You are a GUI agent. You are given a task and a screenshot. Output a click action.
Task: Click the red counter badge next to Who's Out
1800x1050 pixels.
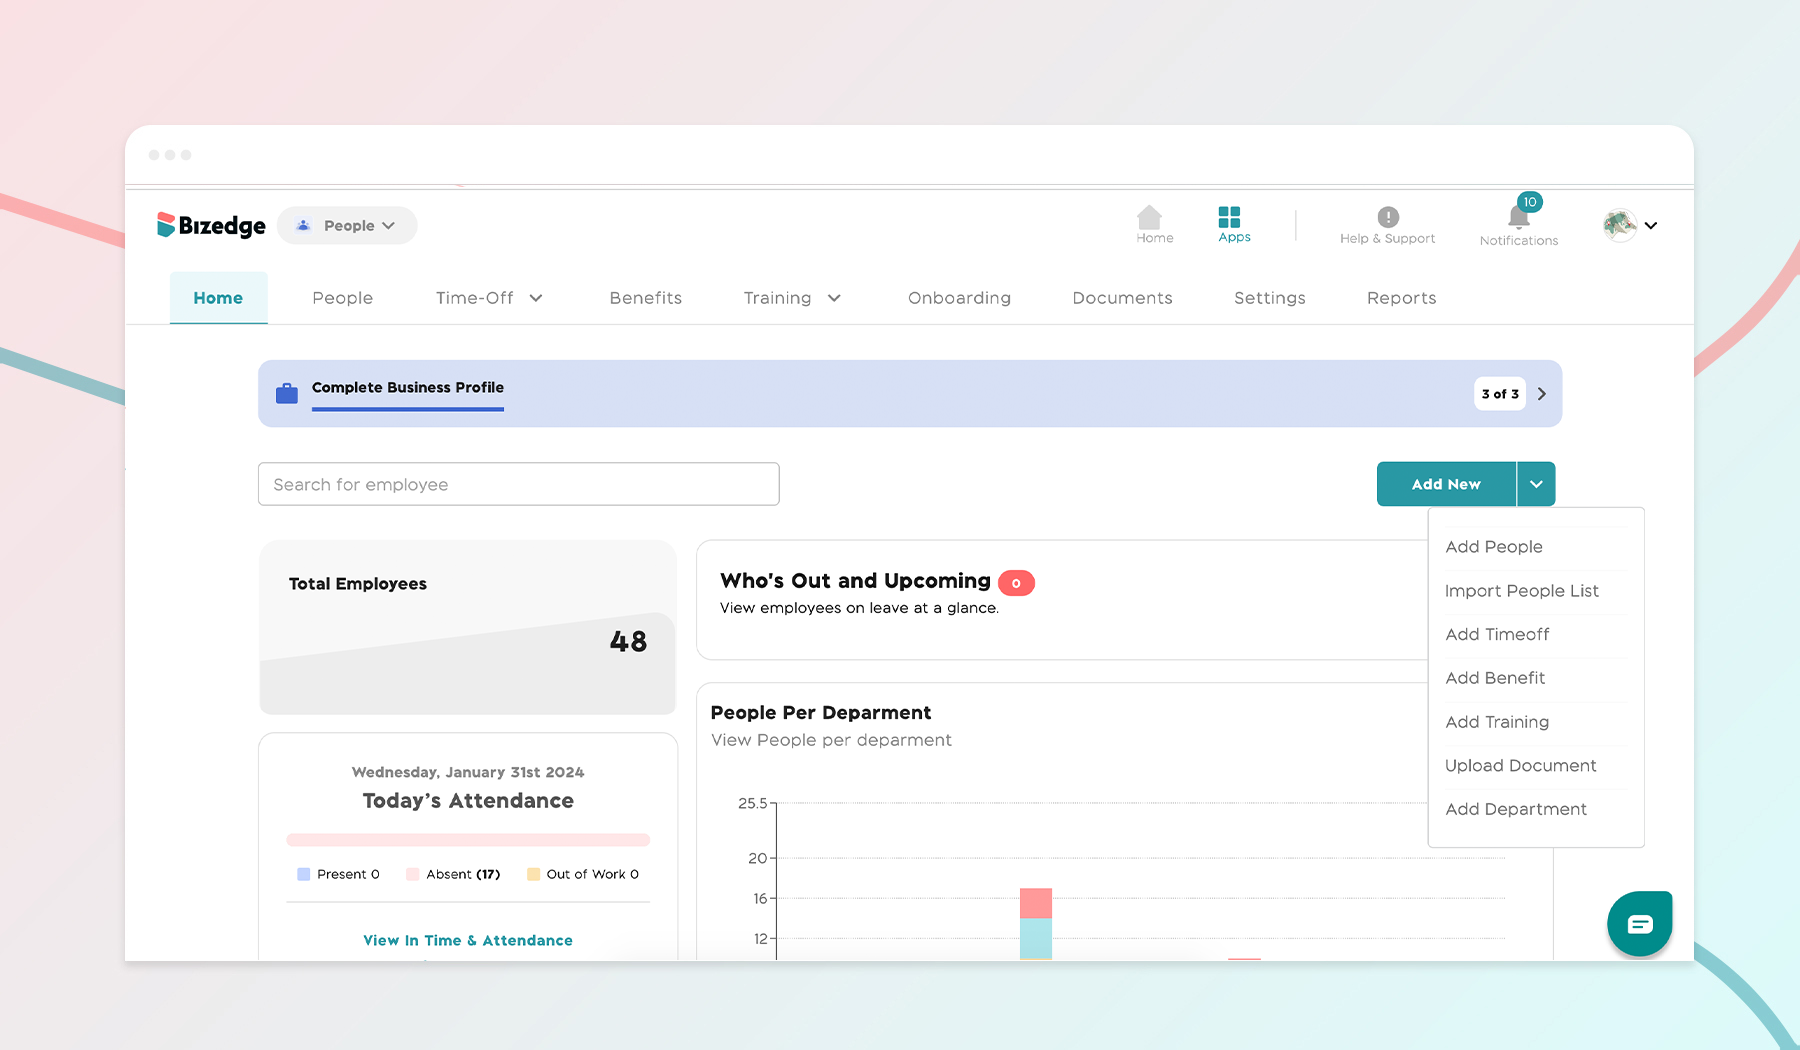1016,582
